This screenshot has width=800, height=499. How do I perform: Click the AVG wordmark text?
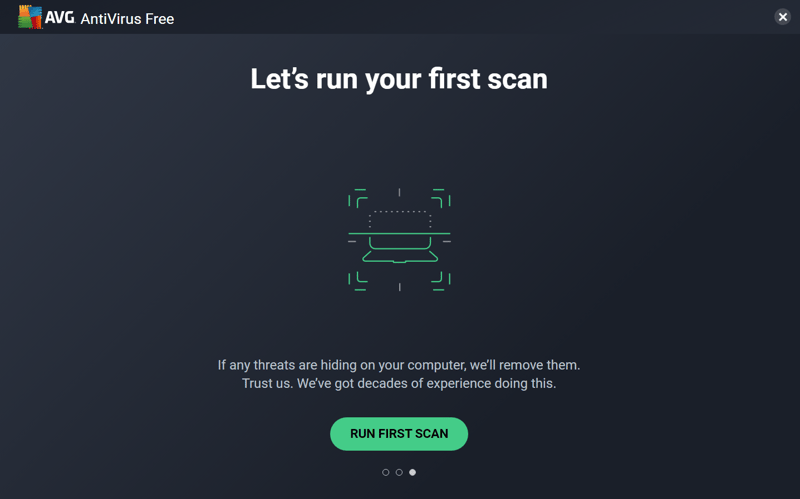[60, 17]
